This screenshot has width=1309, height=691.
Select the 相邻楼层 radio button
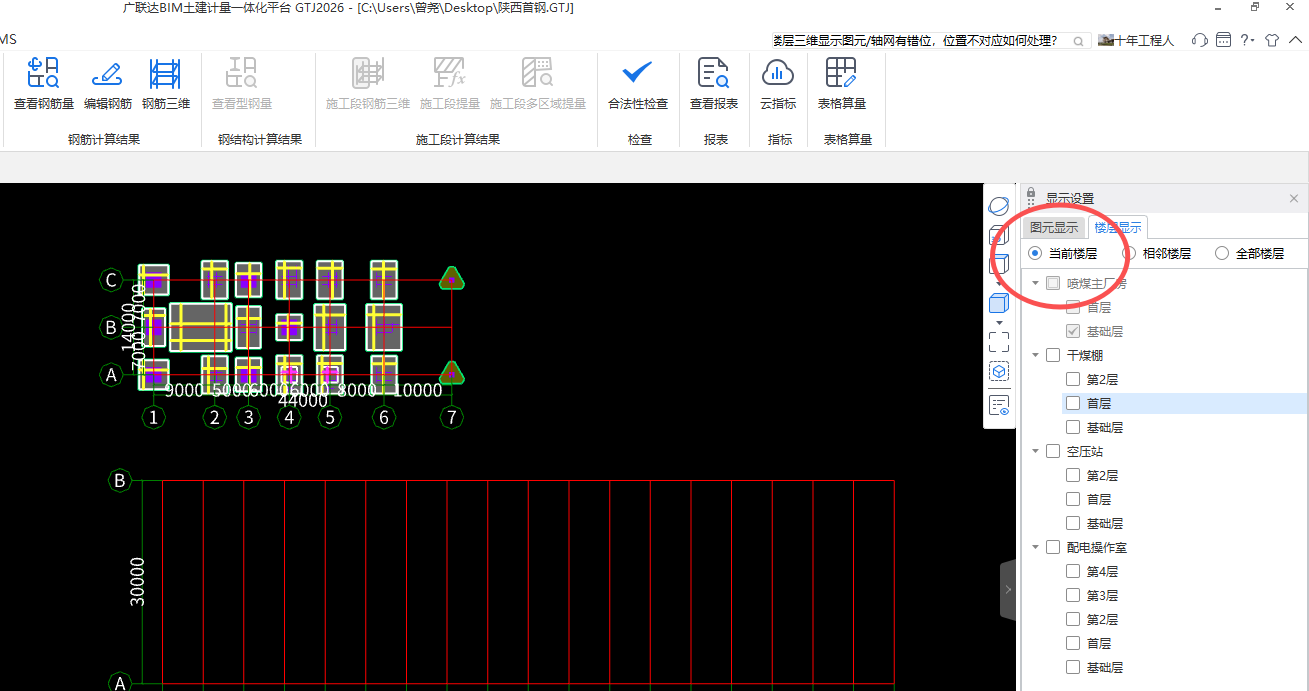(1129, 254)
